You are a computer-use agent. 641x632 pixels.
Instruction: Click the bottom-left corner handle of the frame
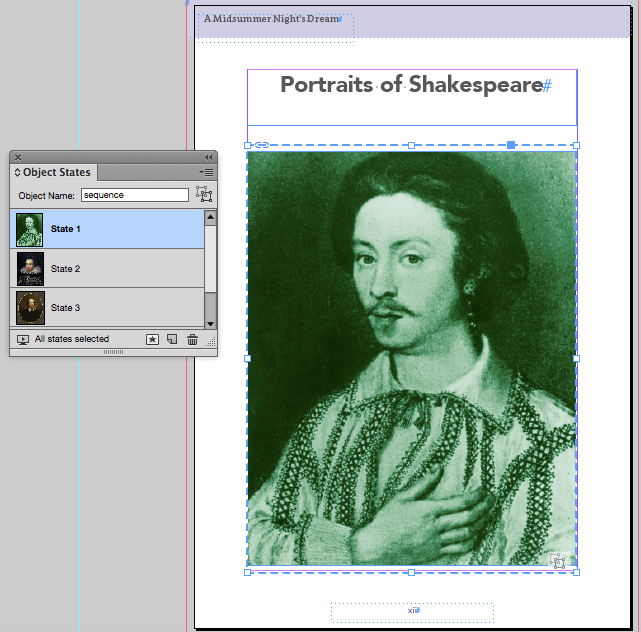[x=247, y=572]
